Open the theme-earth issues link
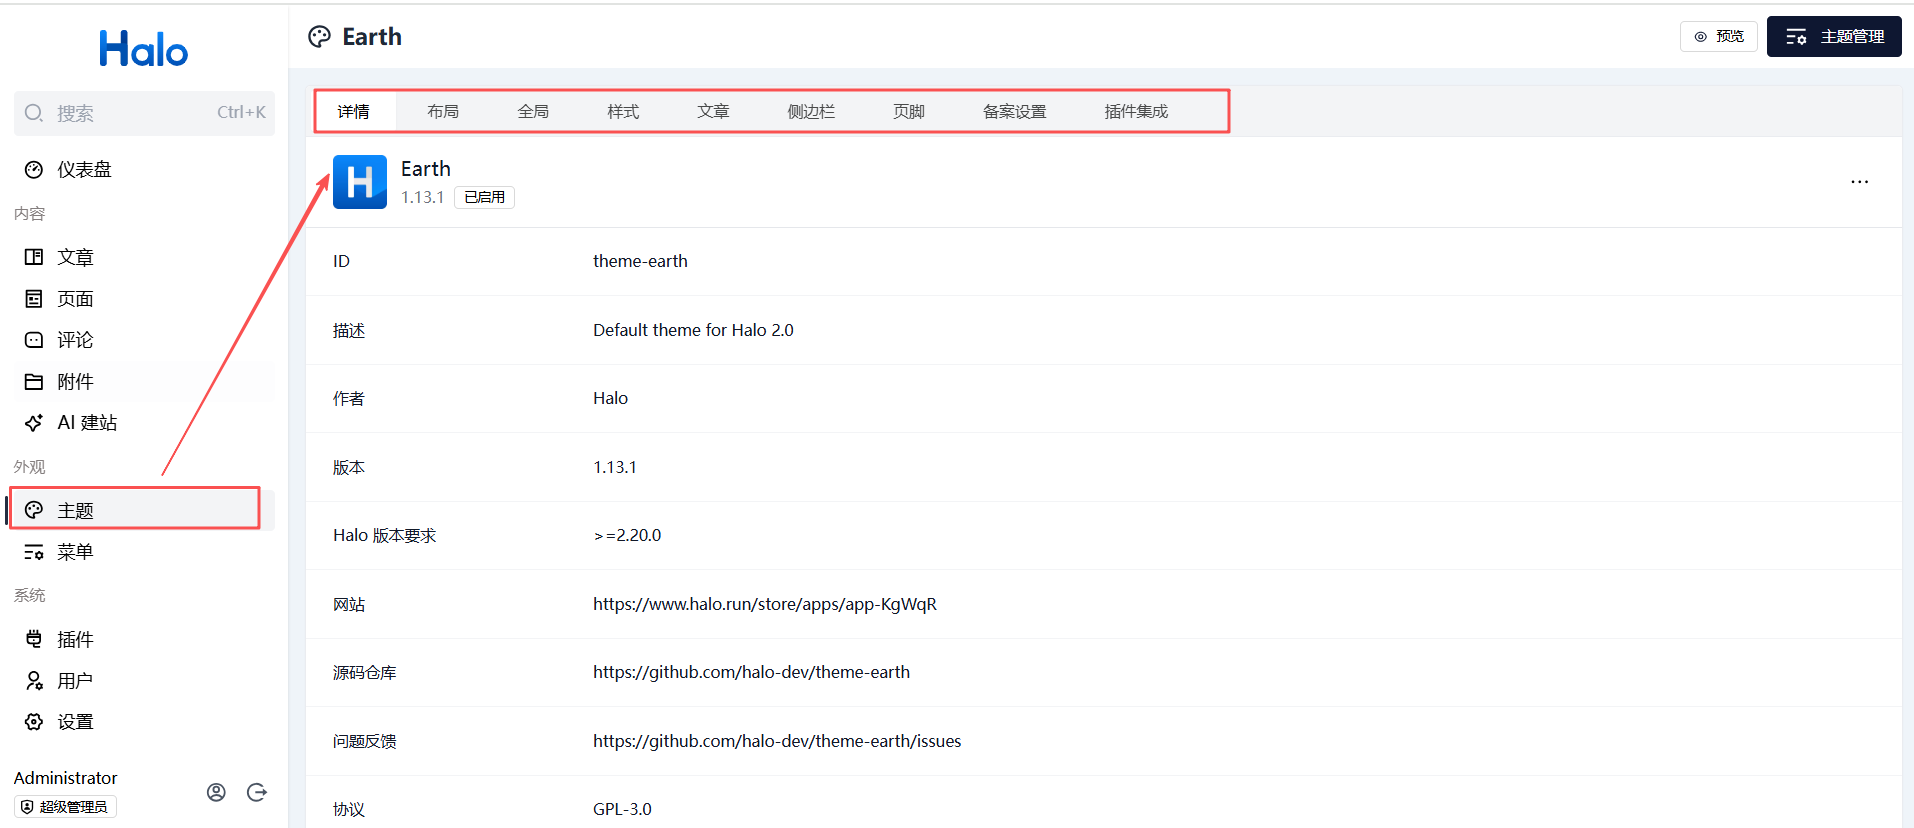 [777, 741]
